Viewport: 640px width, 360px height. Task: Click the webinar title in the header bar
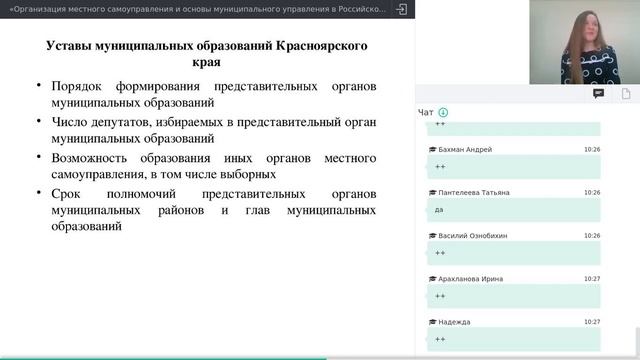(198, 9)
